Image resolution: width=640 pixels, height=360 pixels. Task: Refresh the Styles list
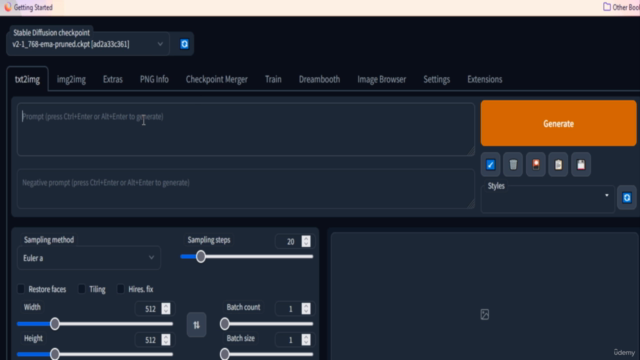627,198
